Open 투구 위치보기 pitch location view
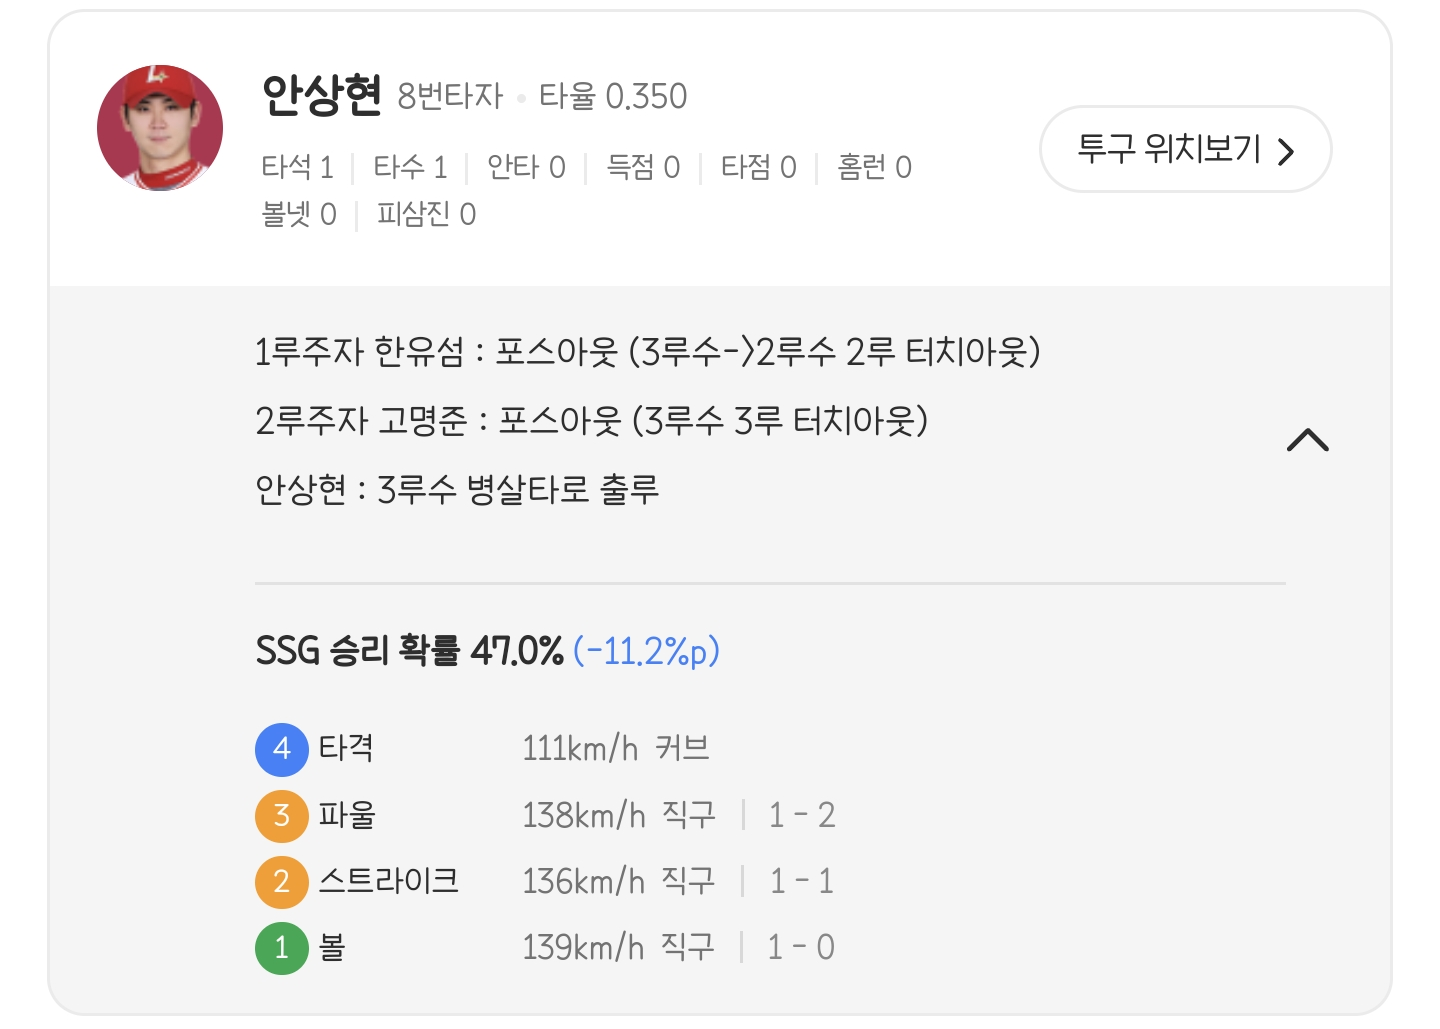 1170,149
